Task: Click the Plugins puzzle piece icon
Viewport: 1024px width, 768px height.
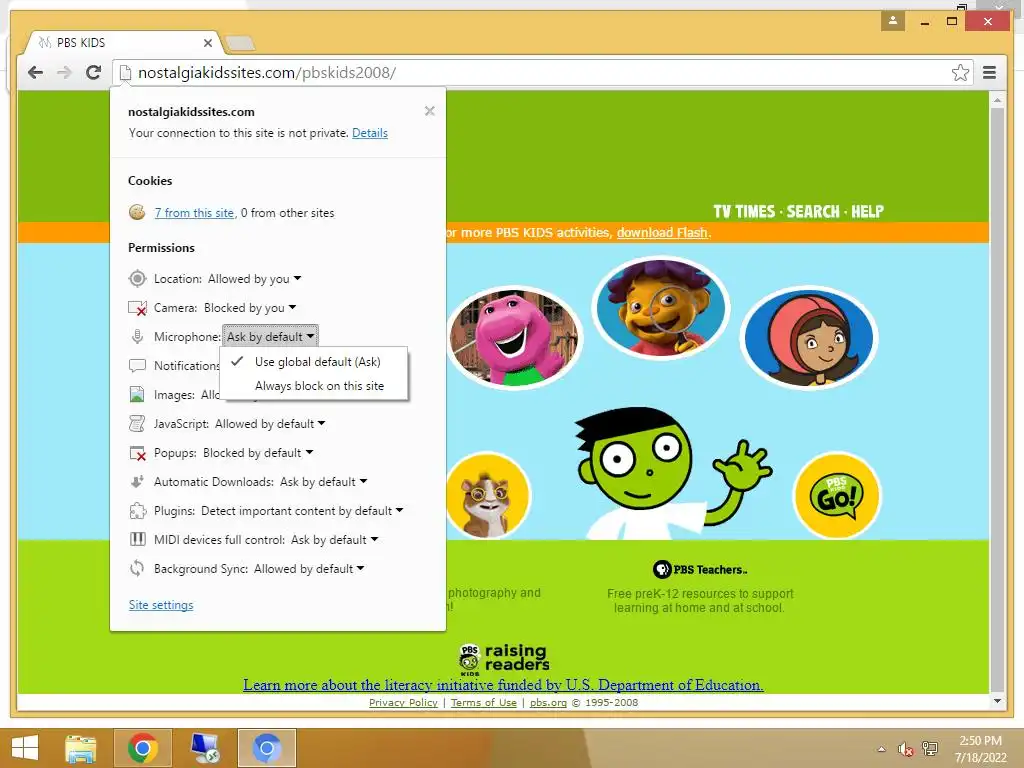Action: click(137, 511)
